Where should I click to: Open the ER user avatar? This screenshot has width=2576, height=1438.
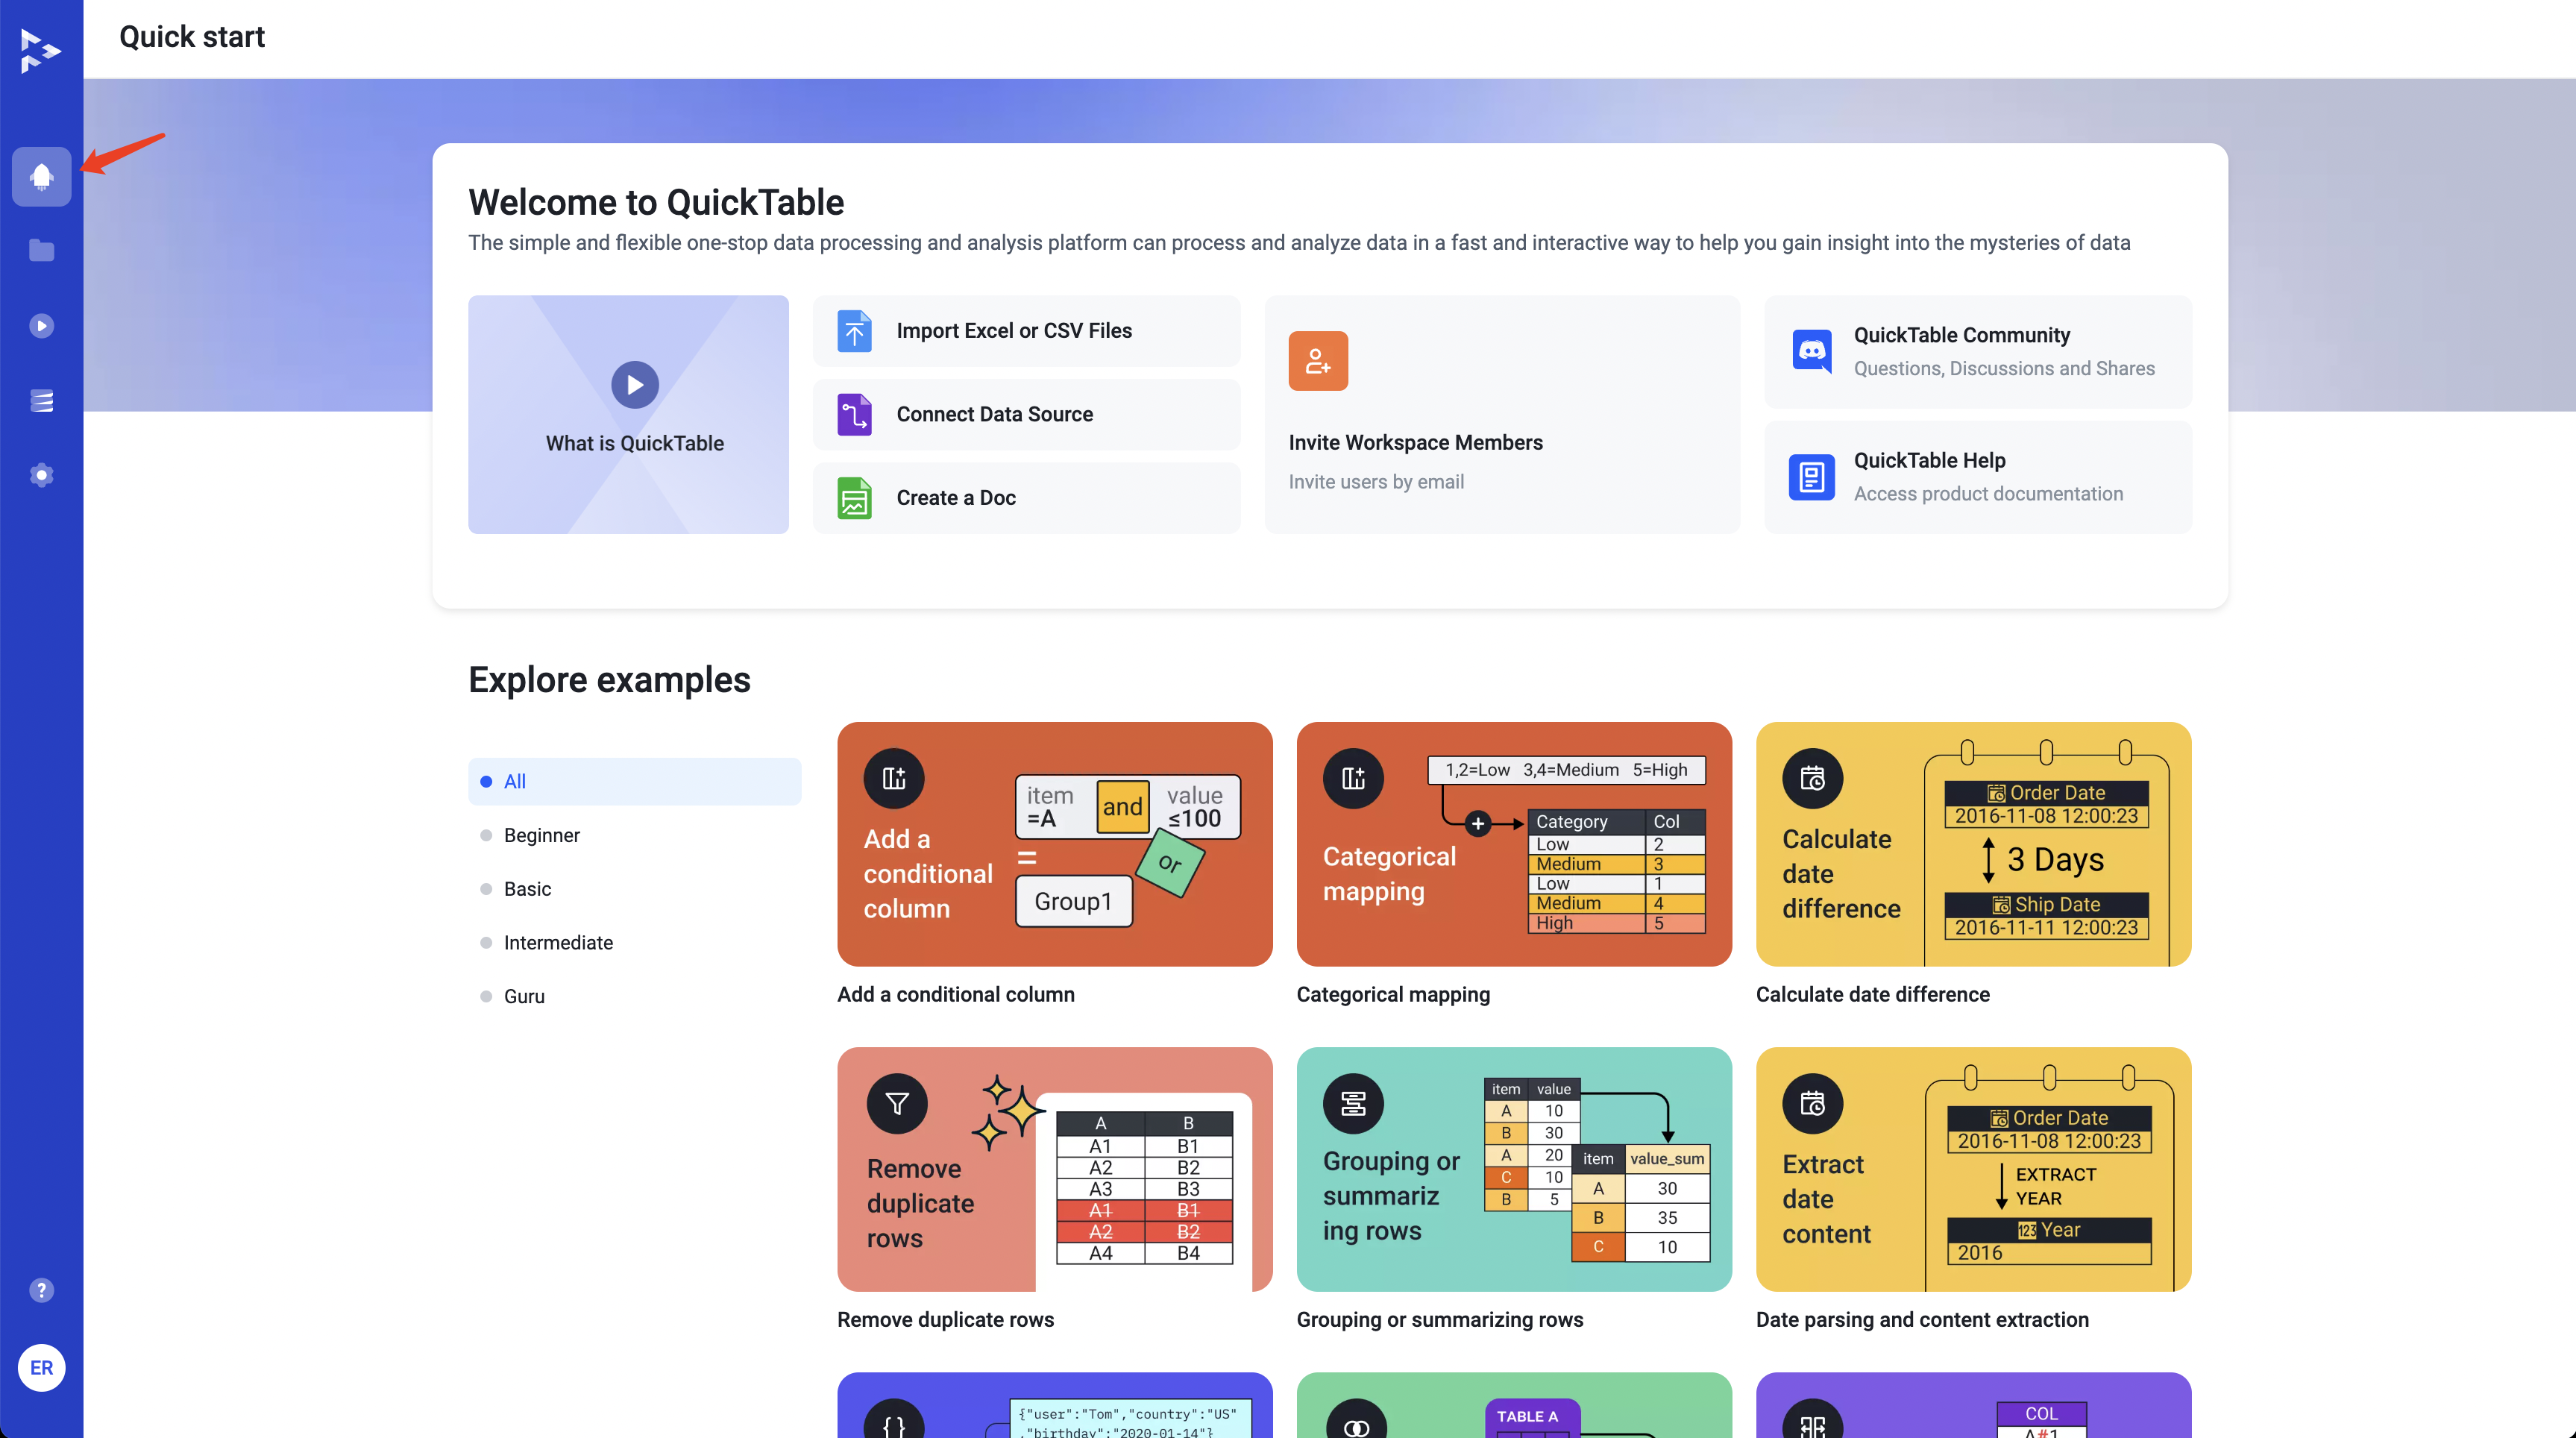click(41, 1367)
